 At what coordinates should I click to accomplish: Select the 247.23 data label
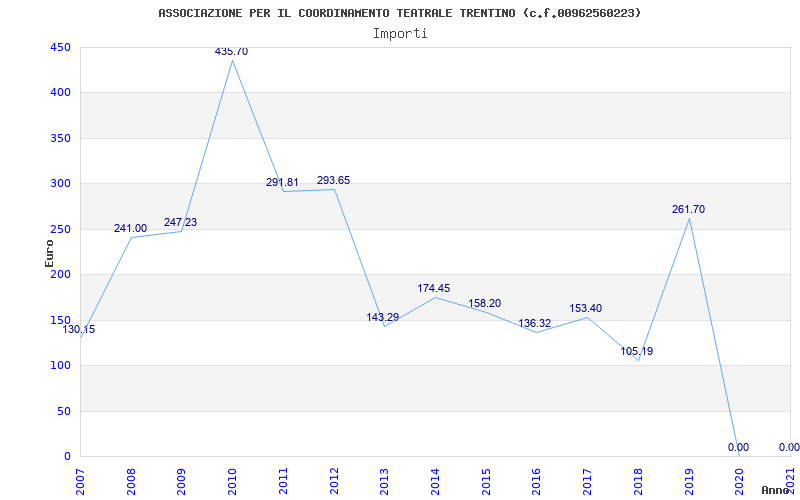click(x=180, y=222)
